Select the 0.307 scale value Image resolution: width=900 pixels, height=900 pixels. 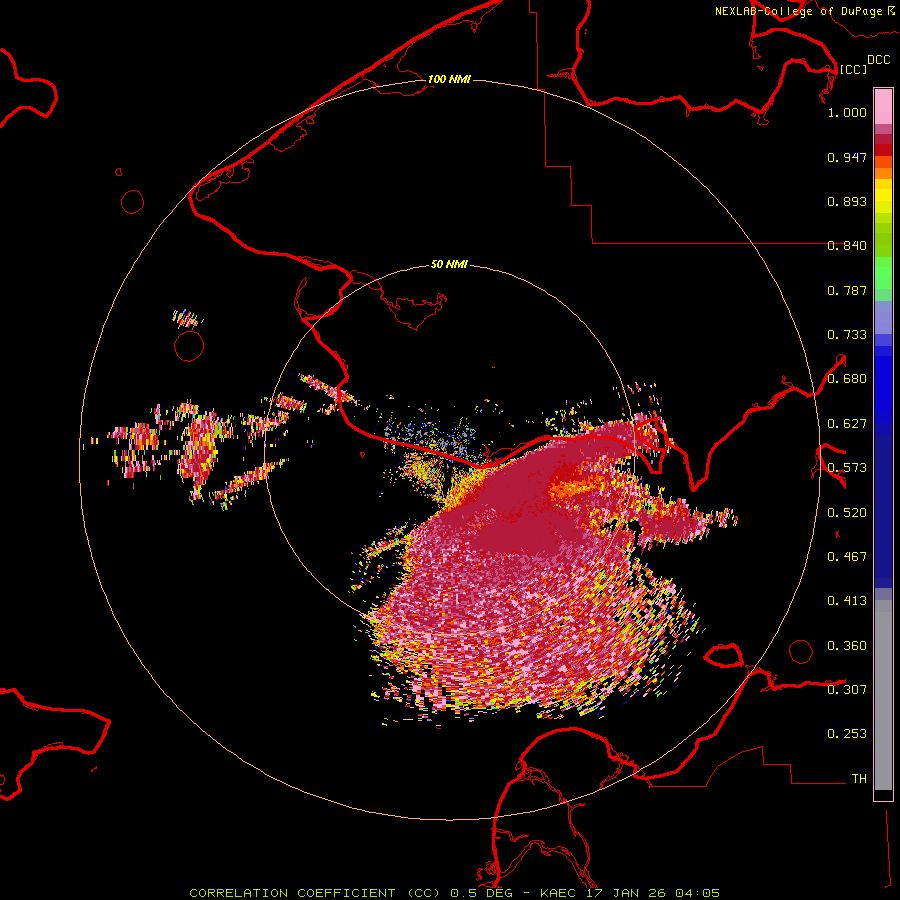[847, 690]
